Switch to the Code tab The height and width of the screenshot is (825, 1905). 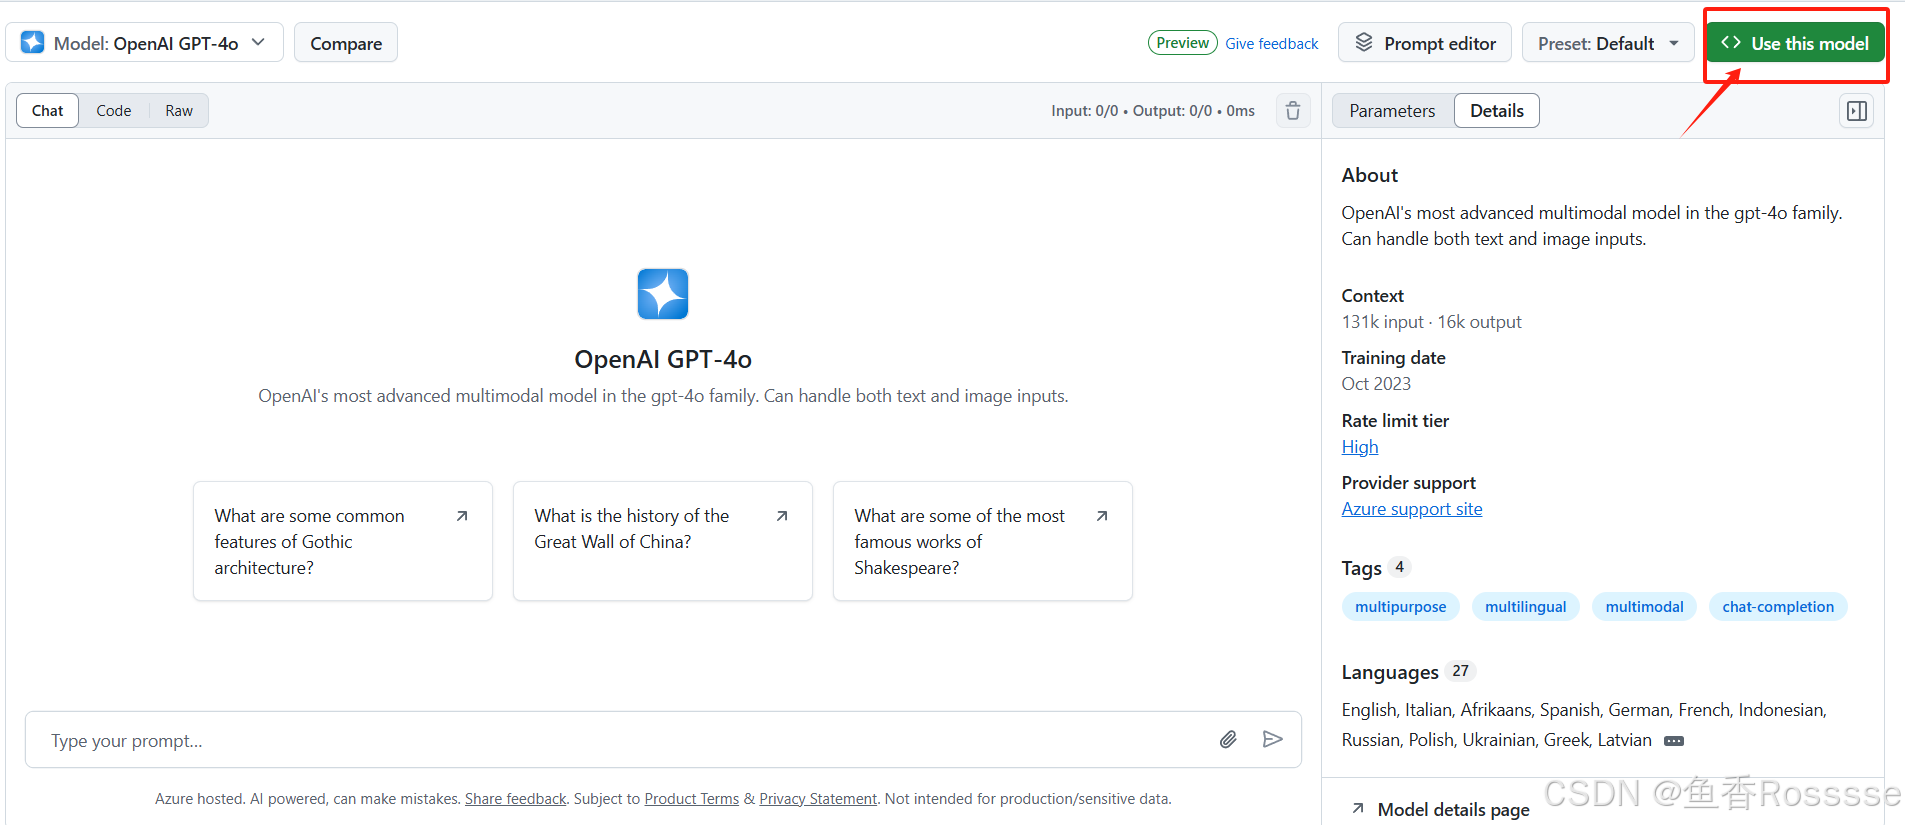pyautogui.click(x=114, y=111)
